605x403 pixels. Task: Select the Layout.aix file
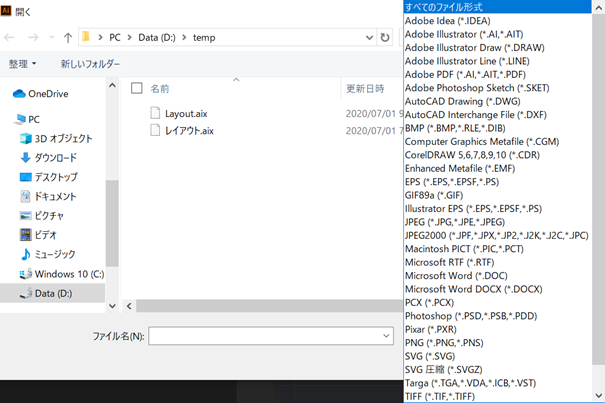186,113
